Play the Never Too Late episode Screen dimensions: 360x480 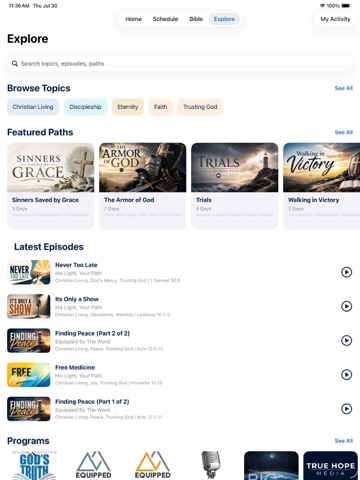coord(346,272)
